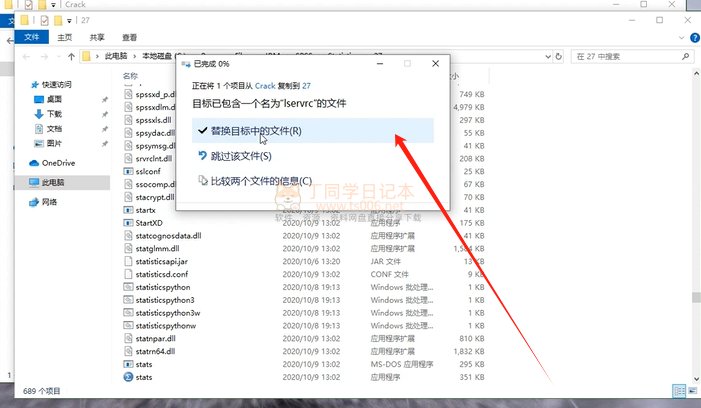Image resolution: width=701 pixels, height=408 pixels.
Task: Switch to details view layout icon
Action: click(x=679, y=391)
